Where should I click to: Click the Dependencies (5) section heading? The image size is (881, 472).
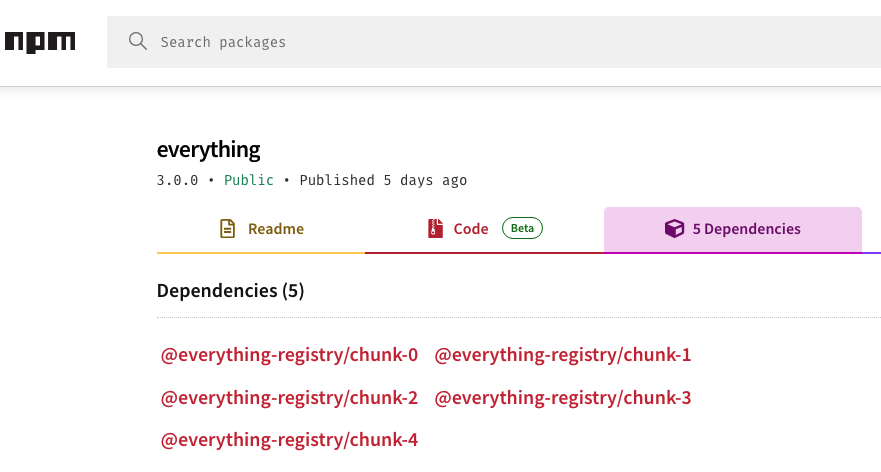click(230, 291)
